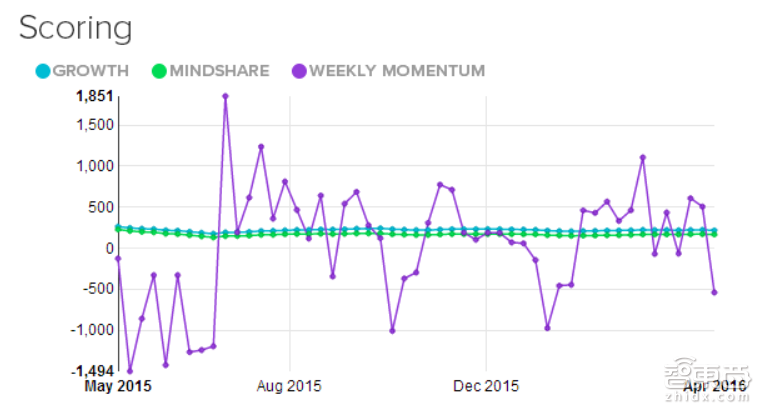Click the last purple data point at far right
This screenshot has height=415, width=767.
714,292
